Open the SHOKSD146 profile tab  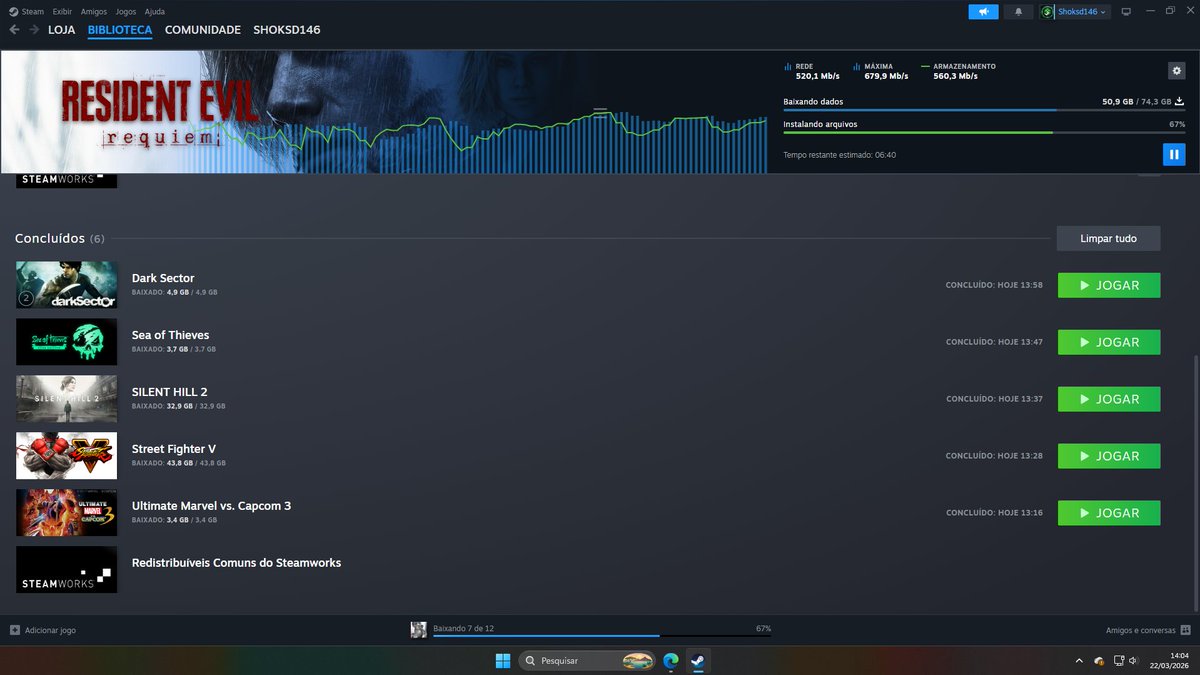click(287, 30)
